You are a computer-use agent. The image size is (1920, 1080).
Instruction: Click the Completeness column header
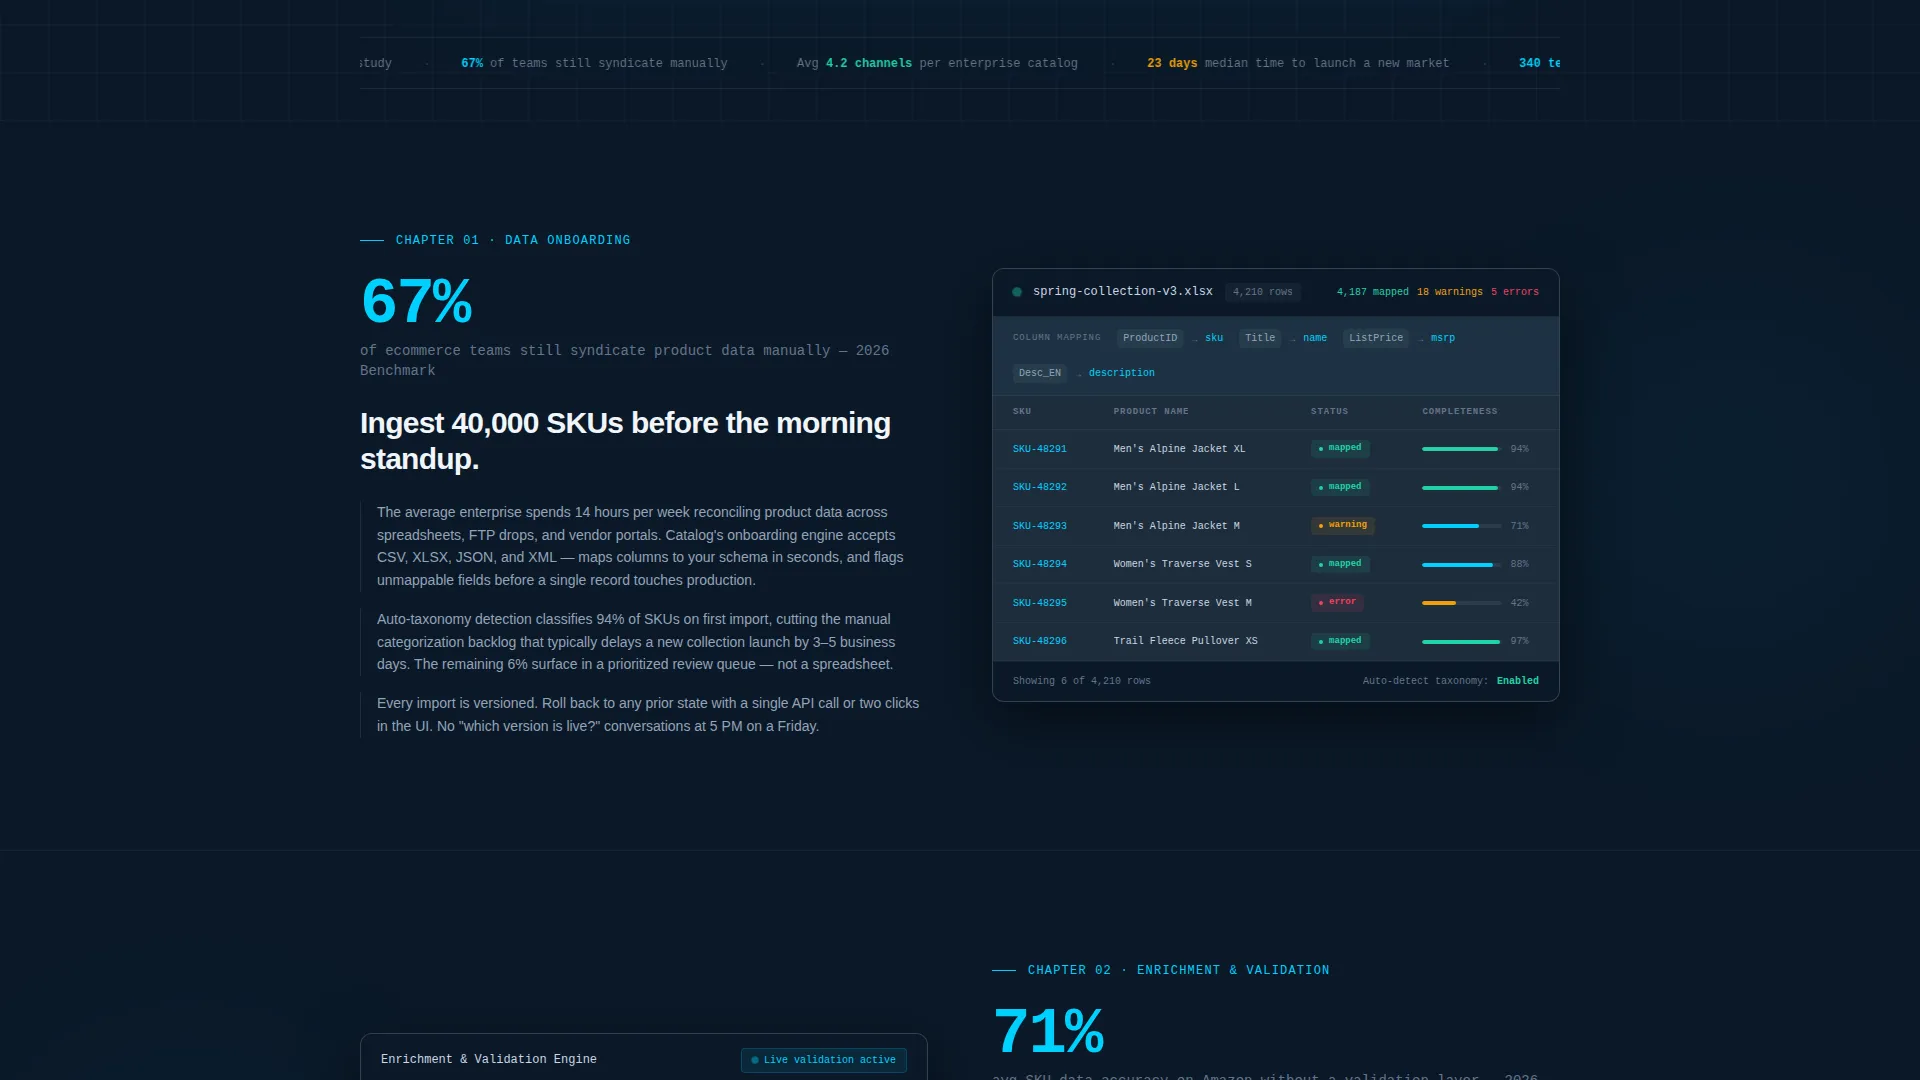click(1460, 411)
